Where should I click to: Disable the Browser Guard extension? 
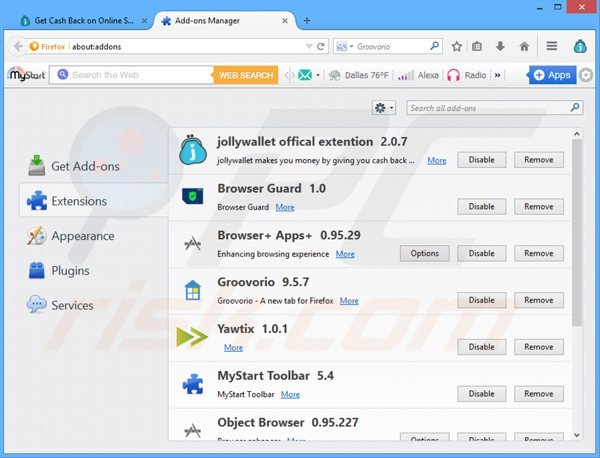[481, 206]
